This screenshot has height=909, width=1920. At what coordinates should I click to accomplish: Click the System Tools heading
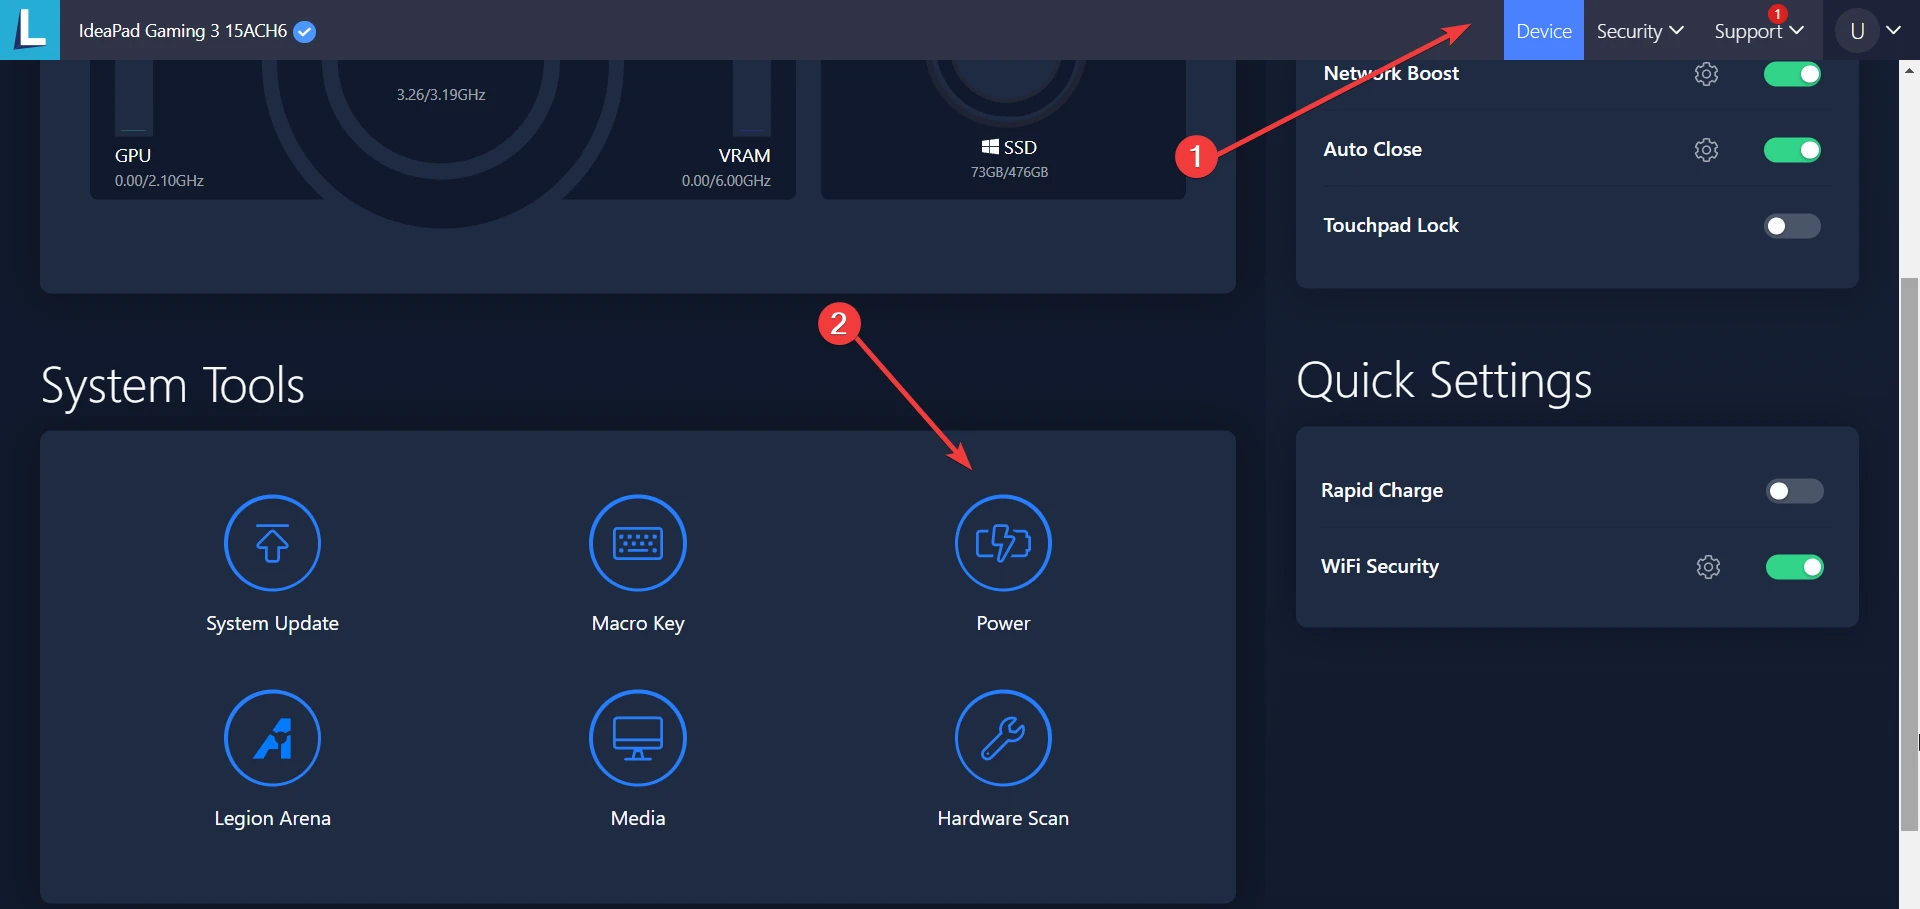[x=173, y=386]
